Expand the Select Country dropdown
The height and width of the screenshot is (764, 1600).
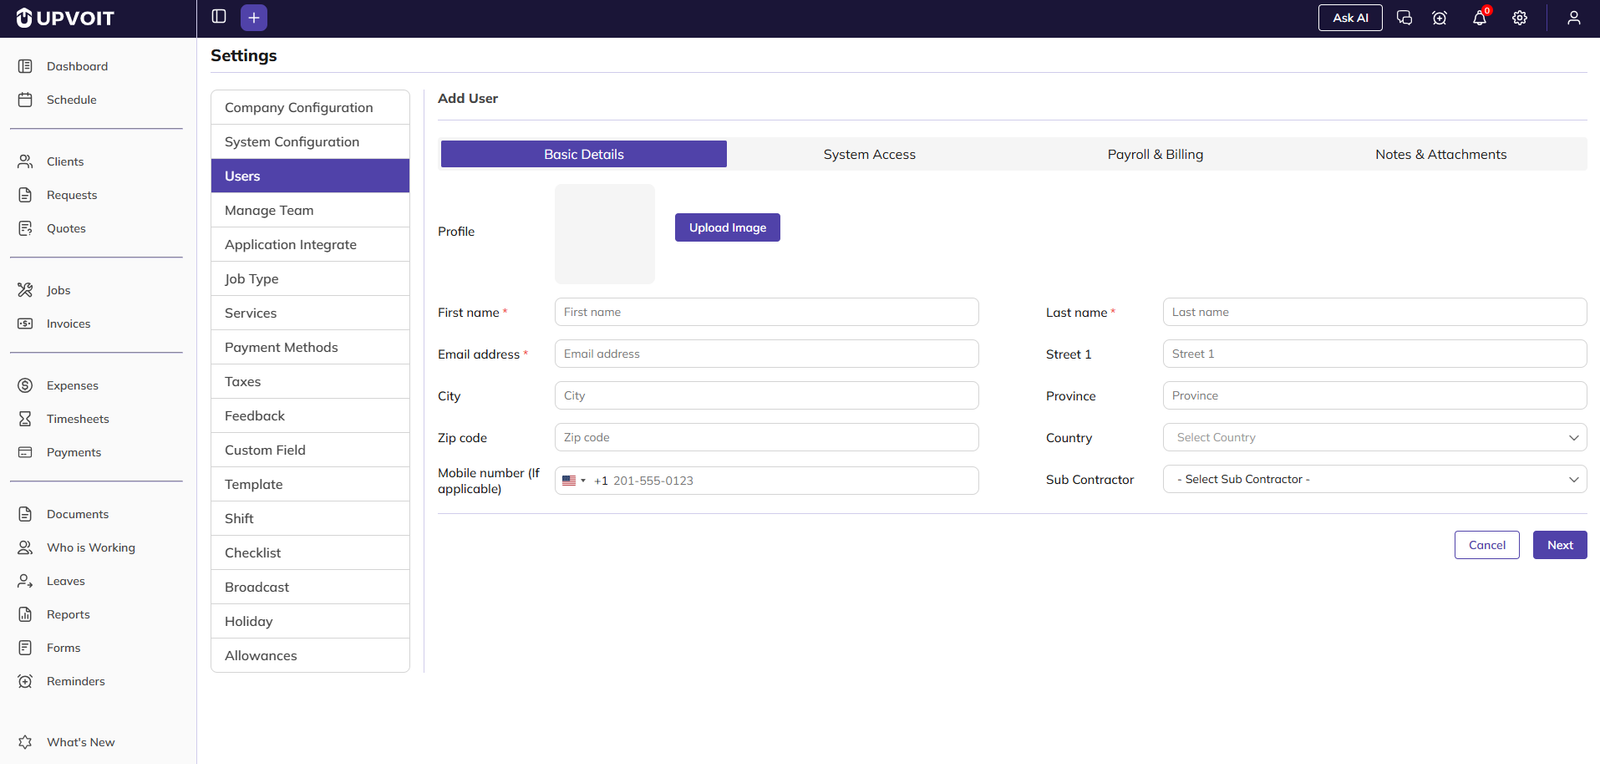point(1374,438)
